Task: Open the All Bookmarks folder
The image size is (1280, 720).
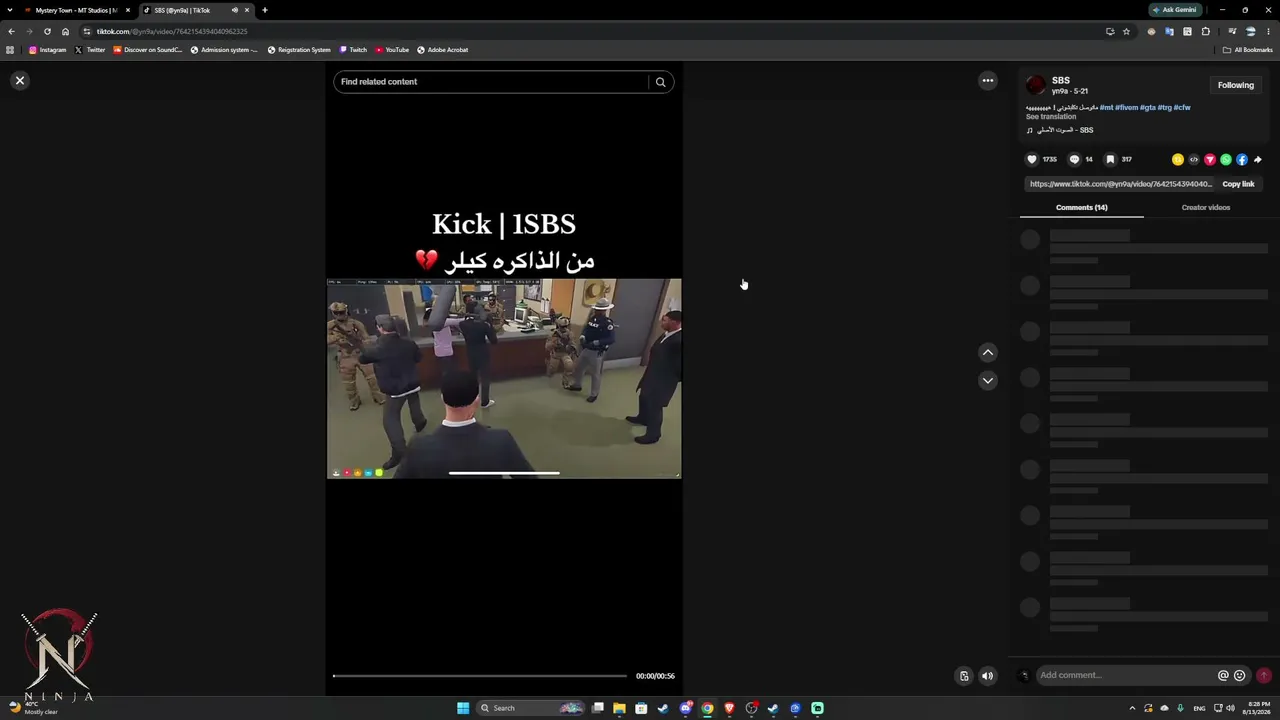Action: [1248, 50]
